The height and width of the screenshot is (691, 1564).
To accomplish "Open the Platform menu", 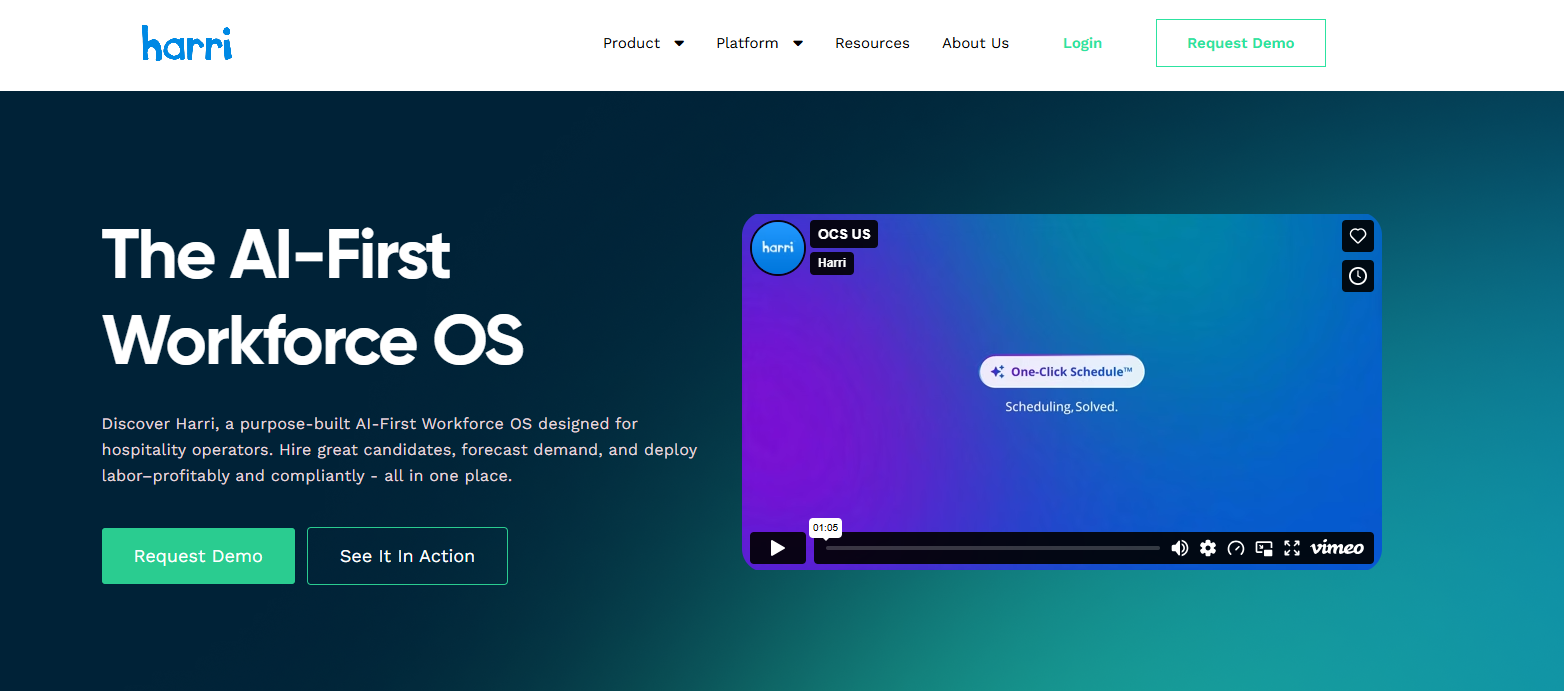I will [x=747, y=43].
